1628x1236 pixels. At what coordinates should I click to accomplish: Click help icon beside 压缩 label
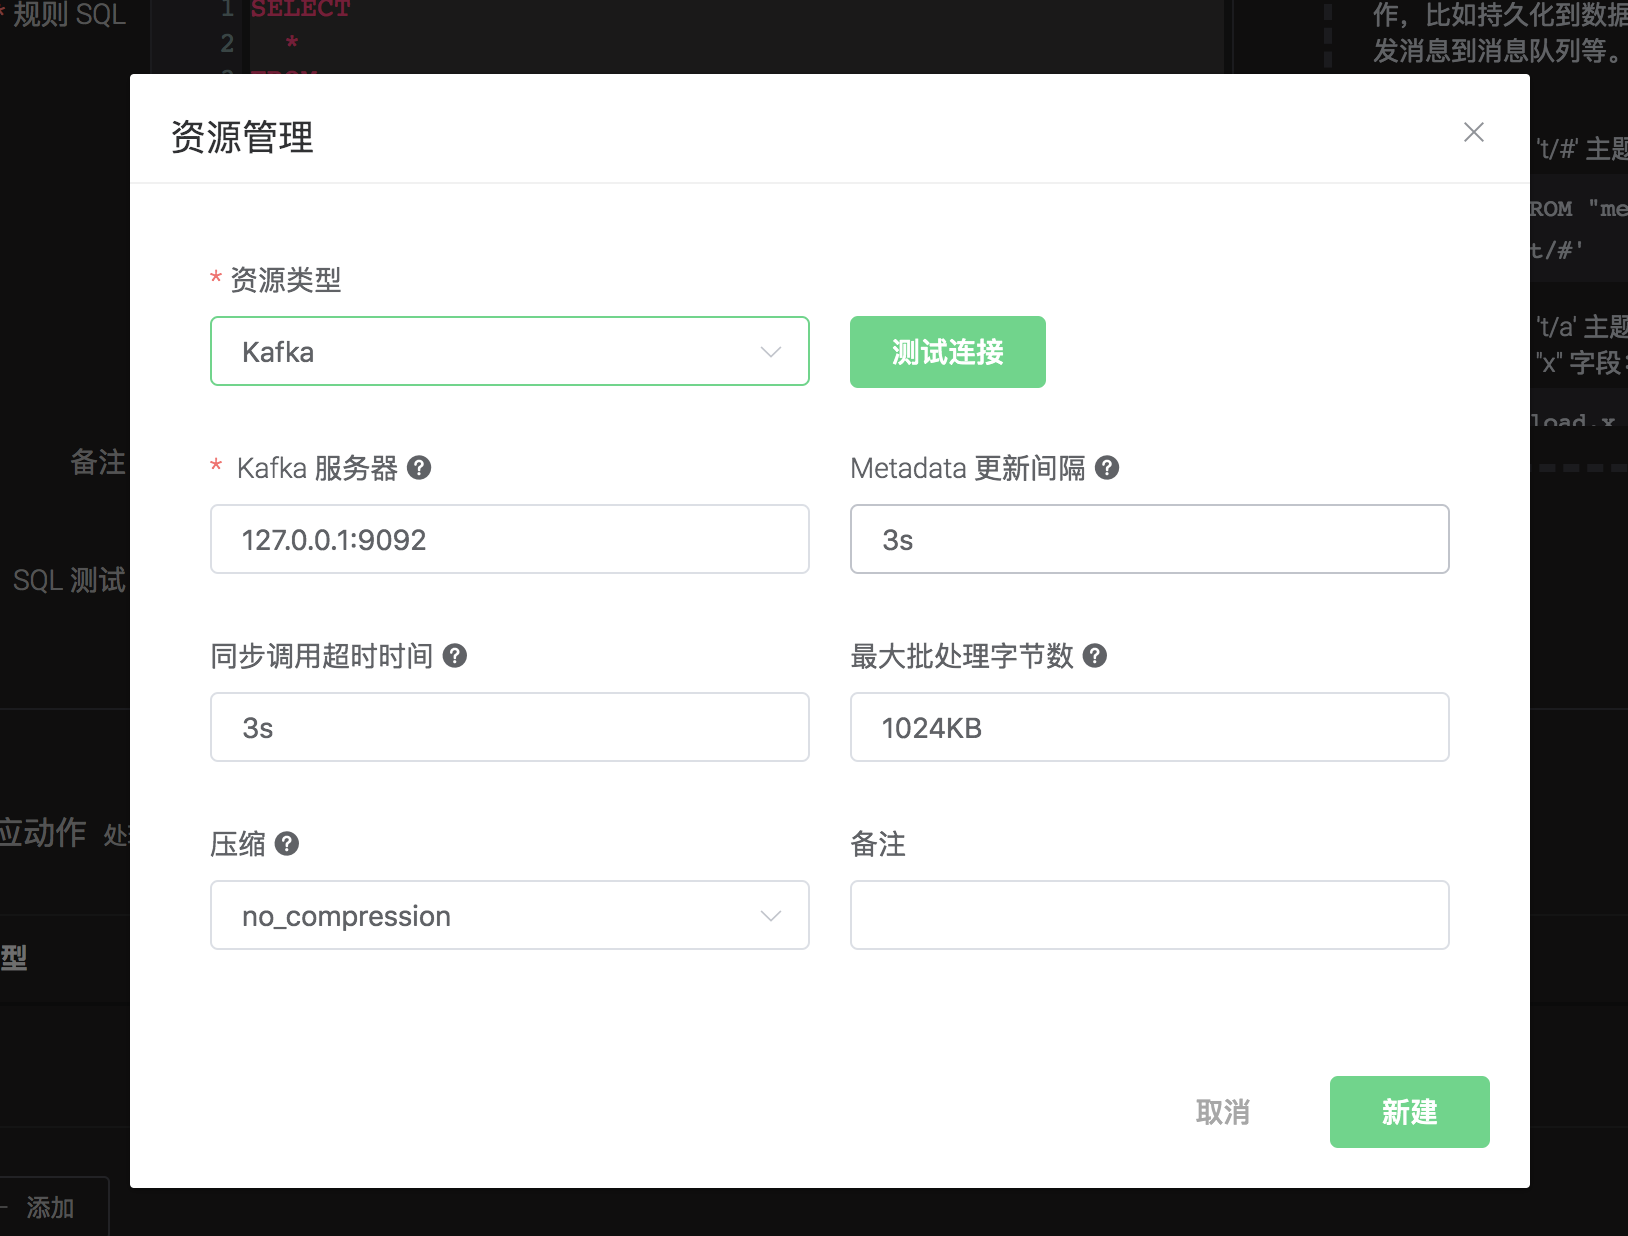(287, 843)
